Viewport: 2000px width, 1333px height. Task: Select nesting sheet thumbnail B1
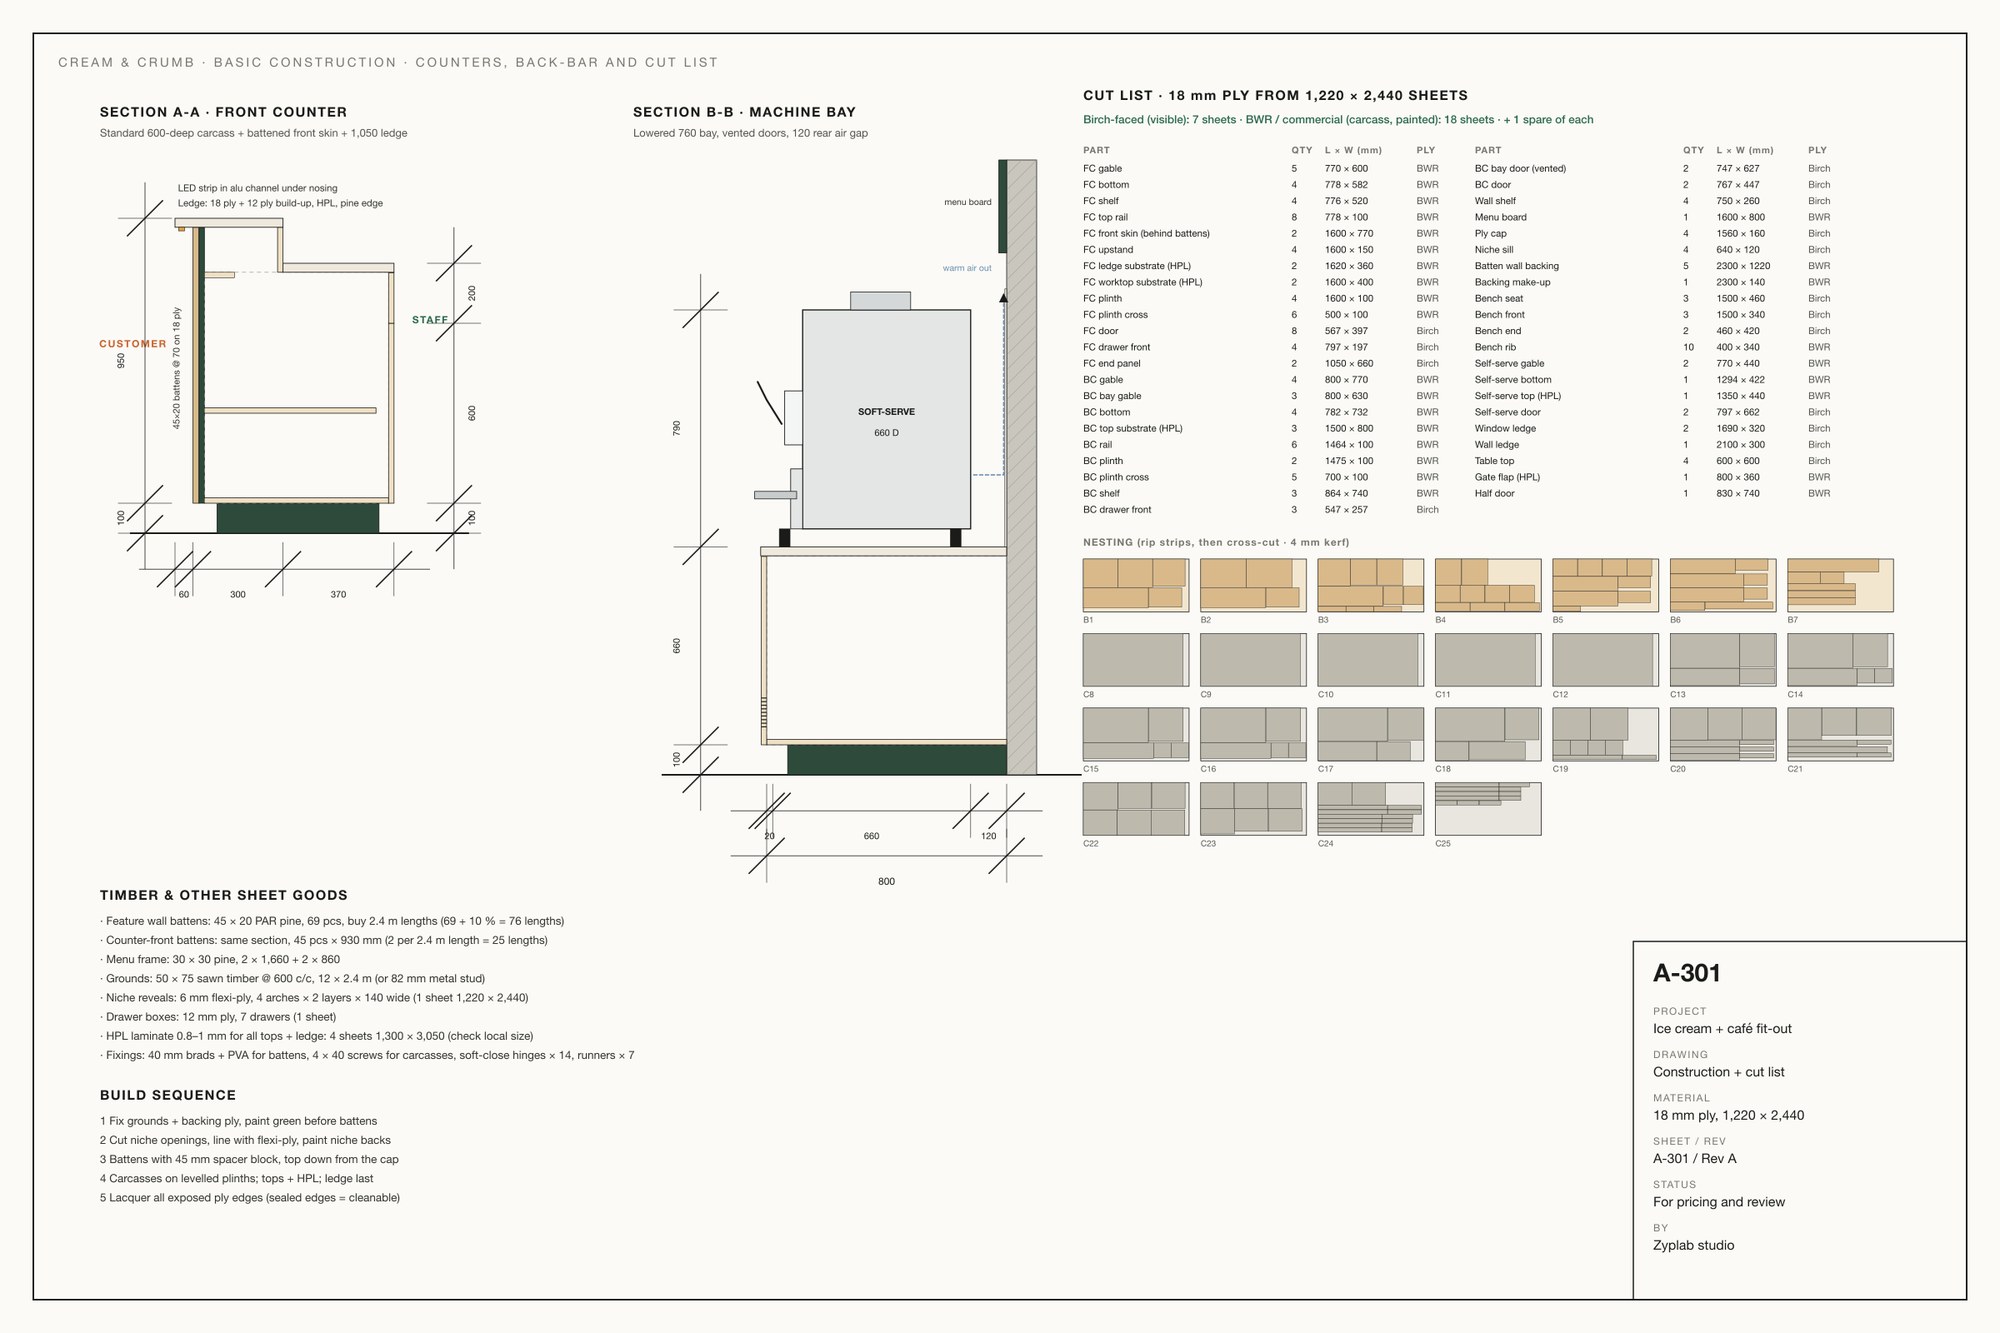(1136, 585)
